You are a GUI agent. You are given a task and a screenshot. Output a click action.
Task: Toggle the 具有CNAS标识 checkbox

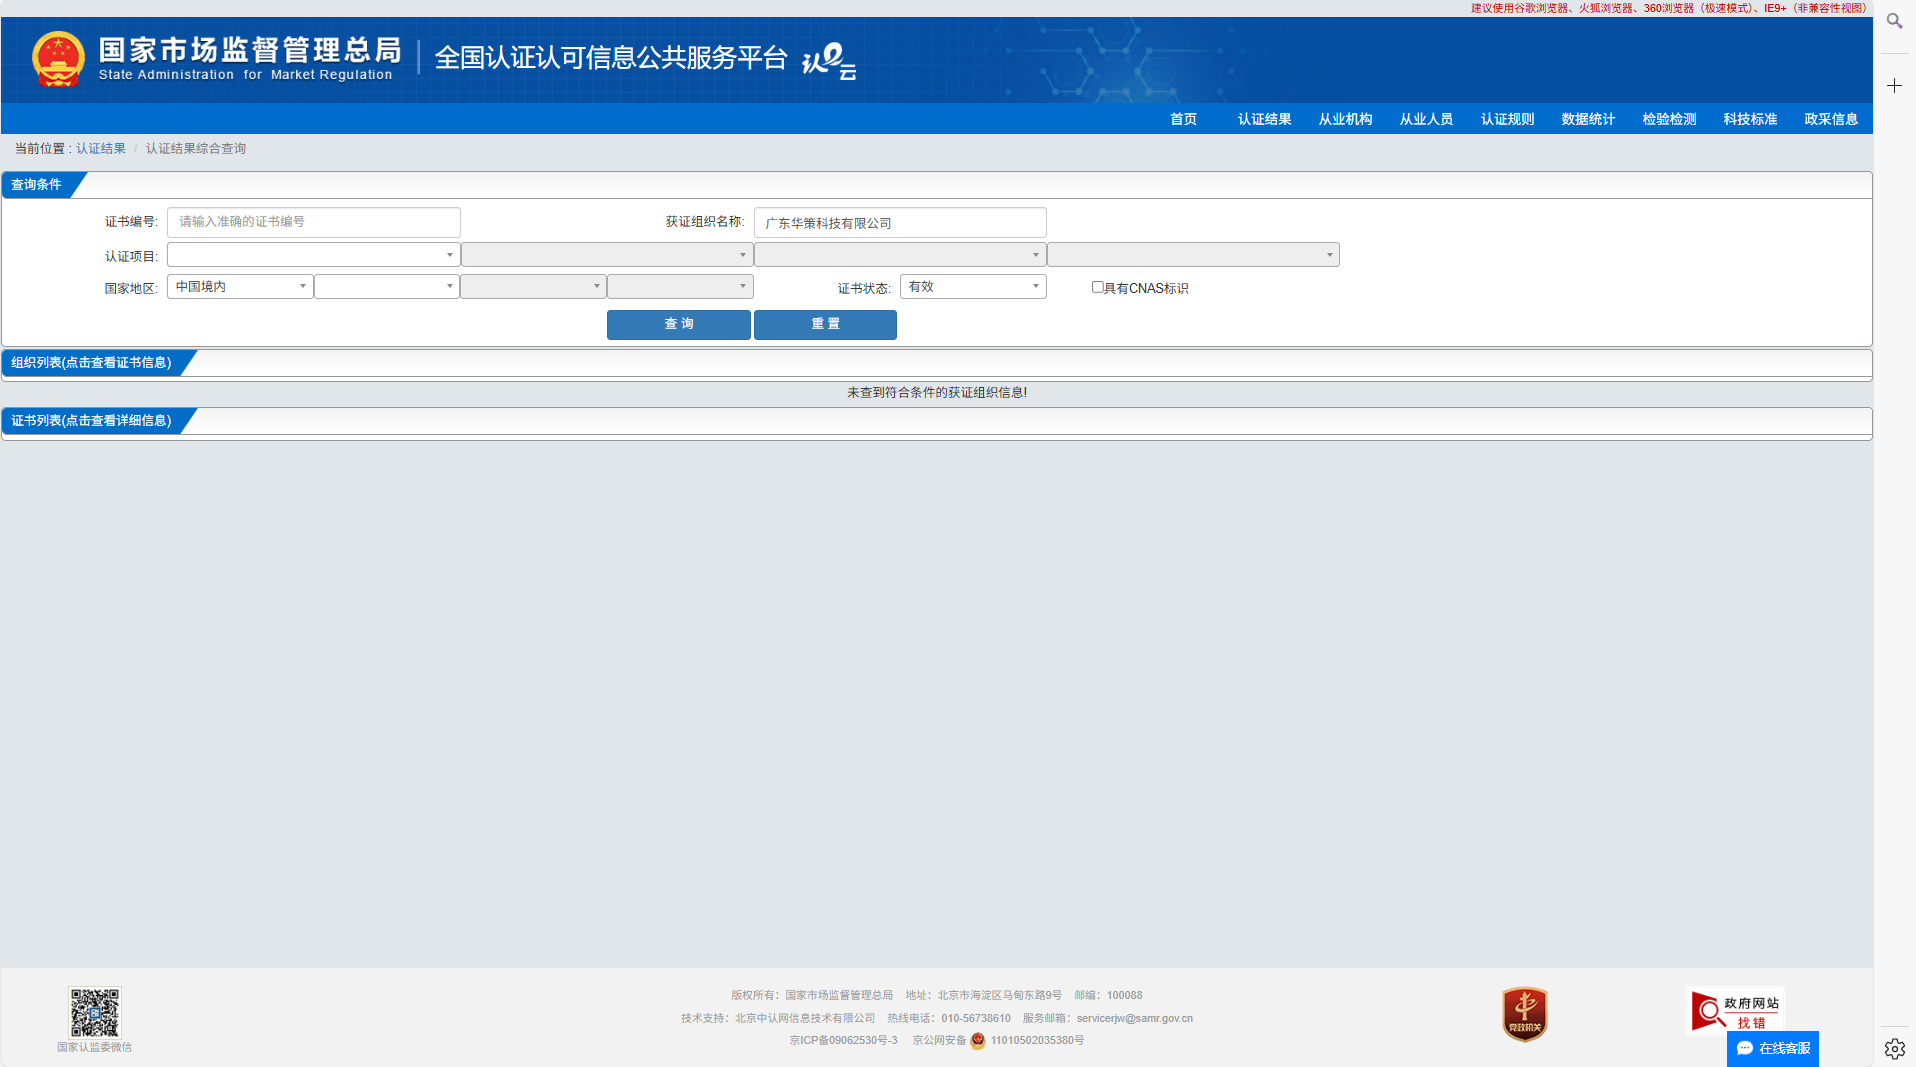point(1097,287)
